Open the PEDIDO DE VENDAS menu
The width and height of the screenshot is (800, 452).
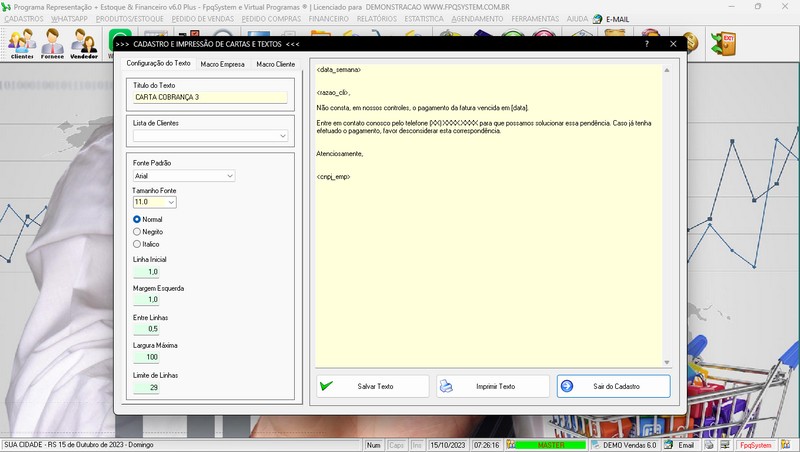click(x=203, y=19)
